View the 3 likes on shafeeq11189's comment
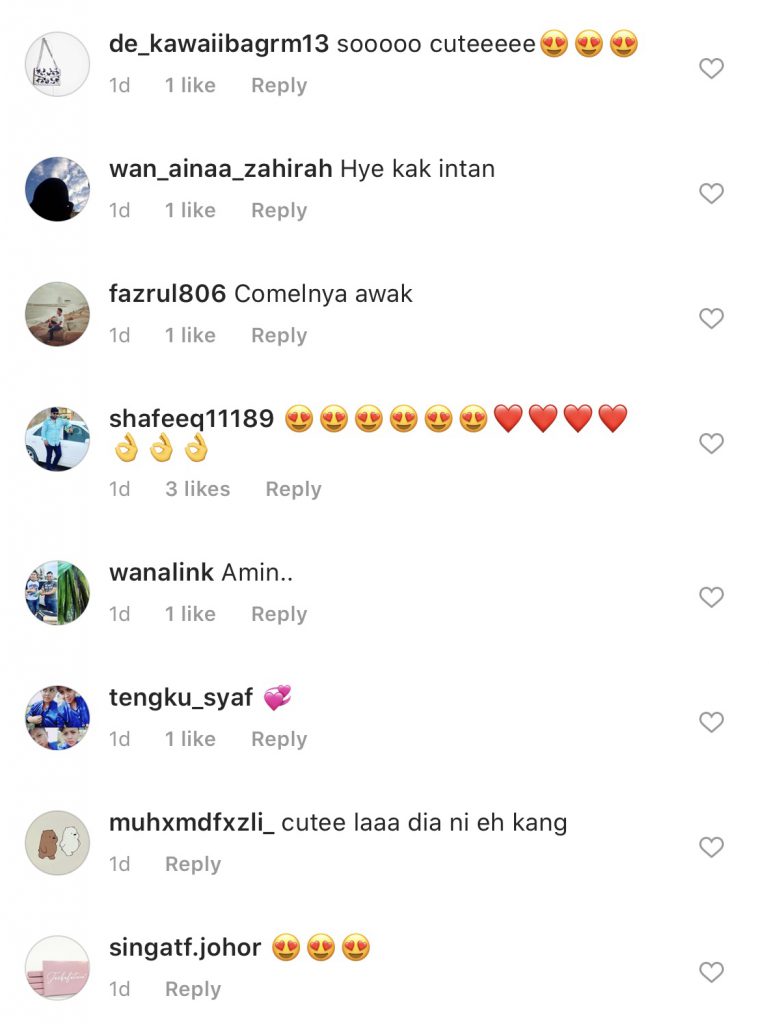Image resolution: width=769 pixels, height=1024 pixels. [197, 489]
